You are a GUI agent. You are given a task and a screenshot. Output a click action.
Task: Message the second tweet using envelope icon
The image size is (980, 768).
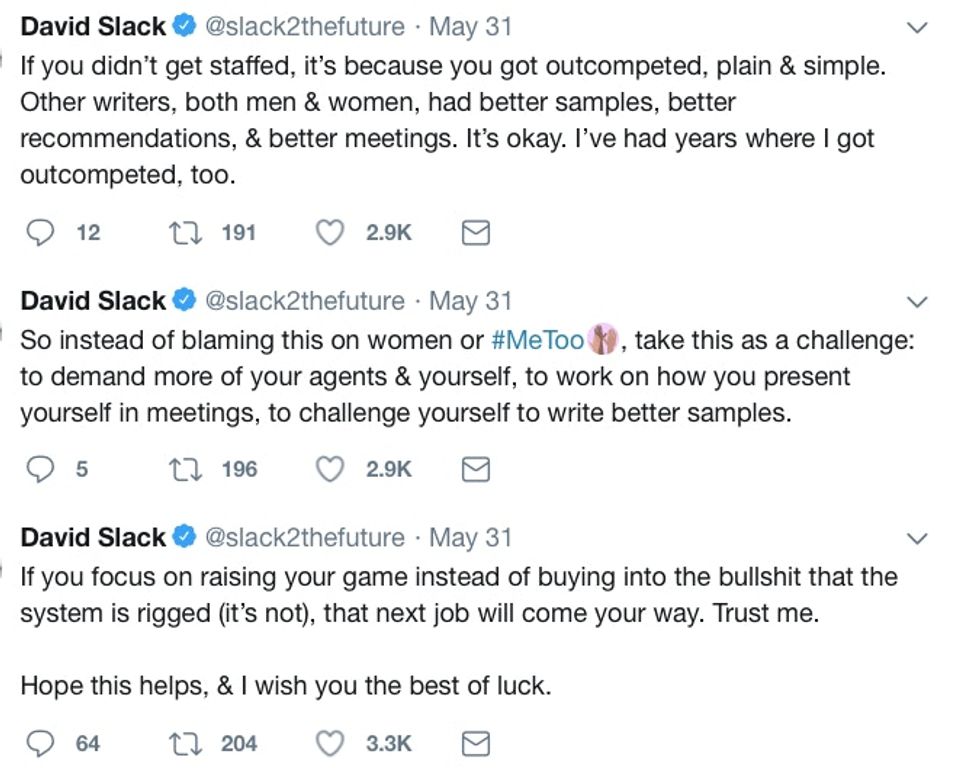pos(476,470)
